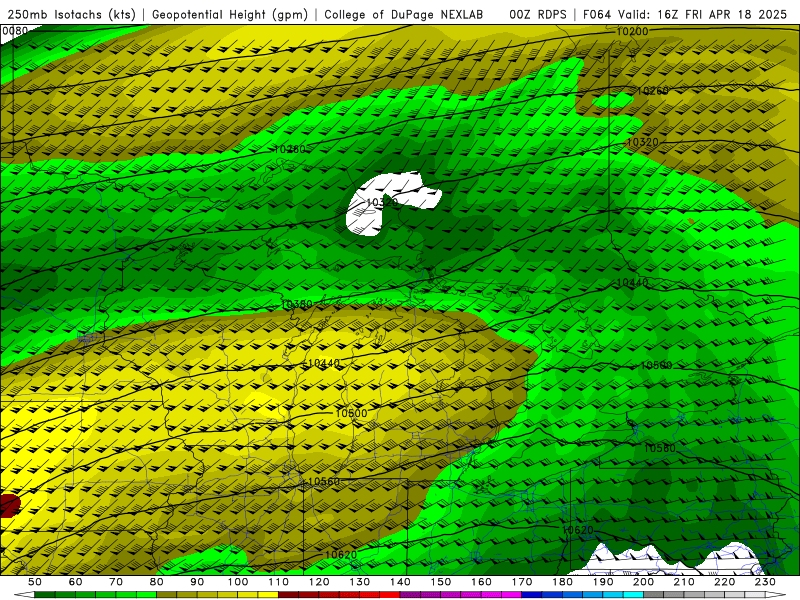Click the '180' value on the color scale
This screenshot has width=800, height=600.
click(x=562, y=582)
